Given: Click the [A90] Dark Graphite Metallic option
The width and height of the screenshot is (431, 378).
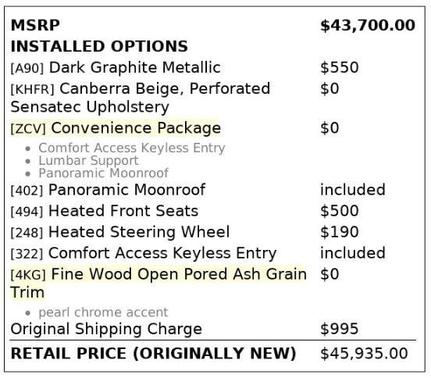Looking at the screenshot, I should [x=115, y=67].
